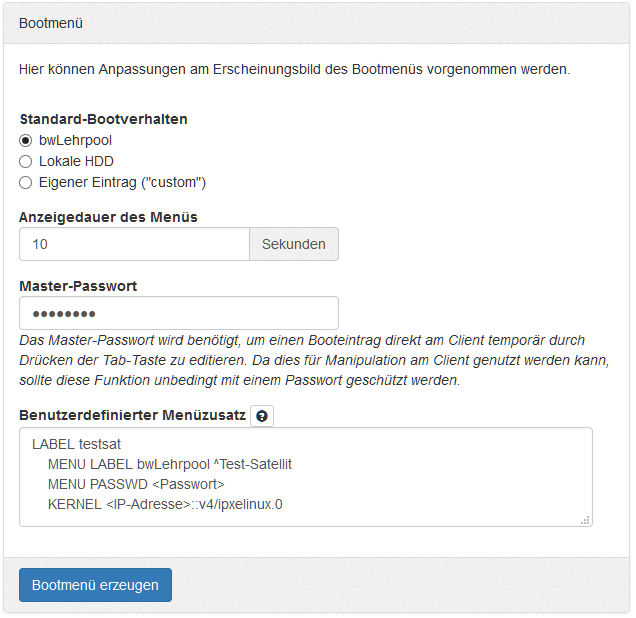Click the Benutzerdefinierter Menüzusatz label text
Viewport: 636px width, 618px height.
pos(132,415)
